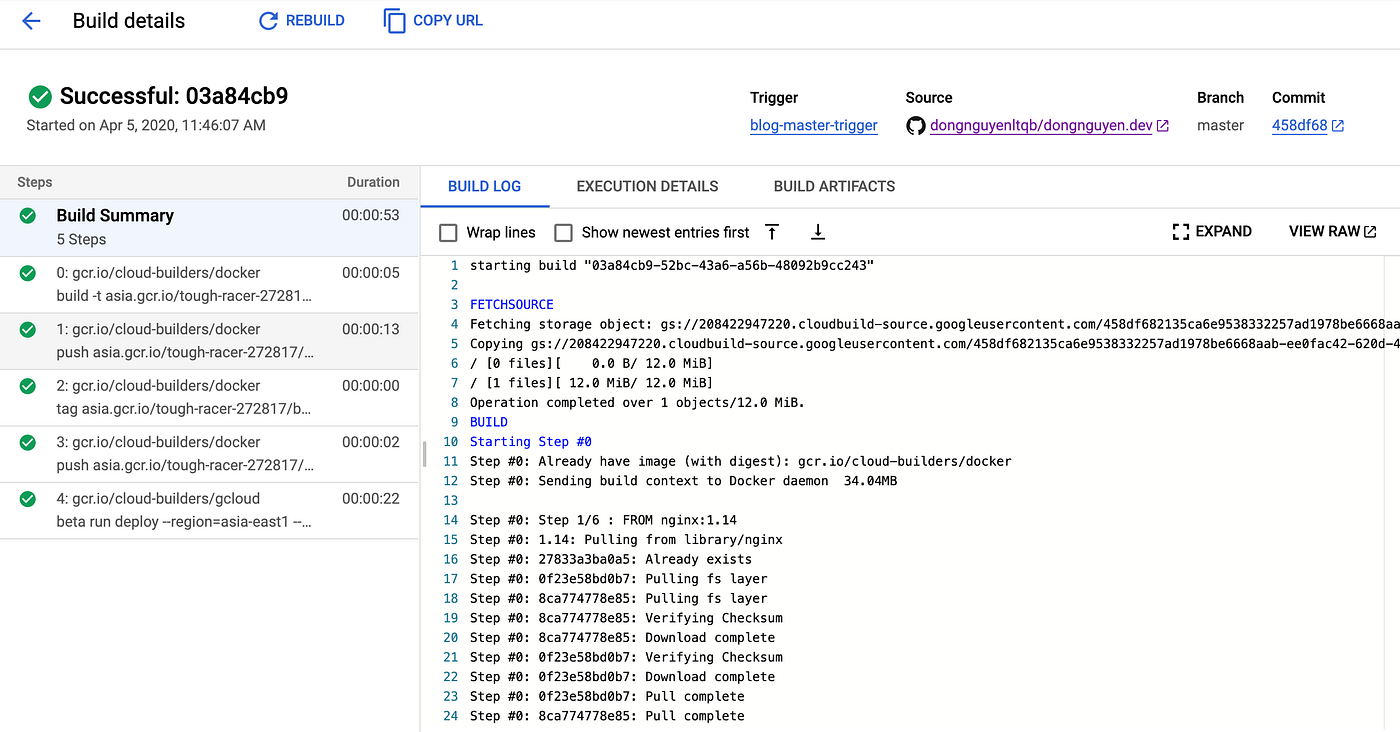Open the commit 458df68 link

pyautogui.click(x=1299, y=126)
